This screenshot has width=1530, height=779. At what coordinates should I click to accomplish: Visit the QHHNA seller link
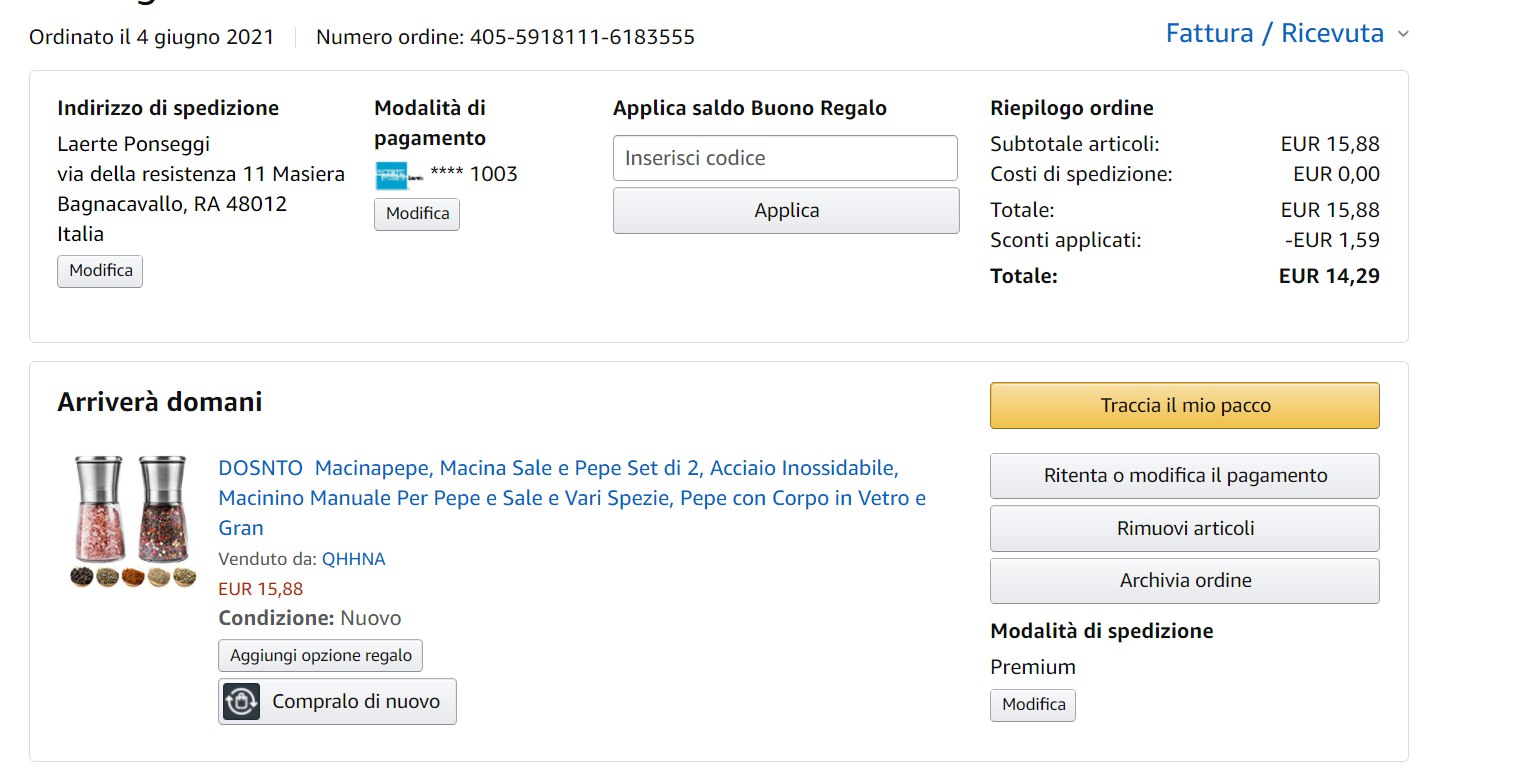353,559
